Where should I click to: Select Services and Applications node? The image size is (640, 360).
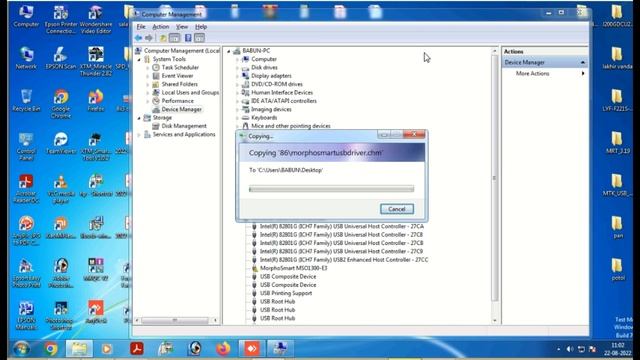tap(184, 134)
